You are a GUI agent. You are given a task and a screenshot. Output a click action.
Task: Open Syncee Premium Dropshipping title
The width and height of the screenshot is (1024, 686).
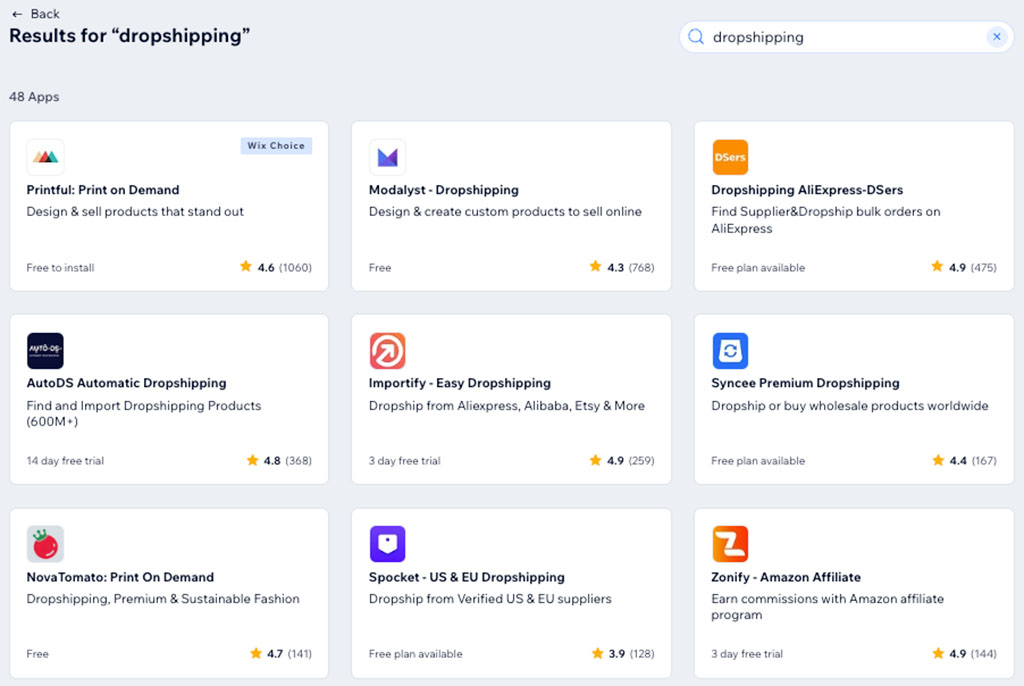tap(805, 383)
